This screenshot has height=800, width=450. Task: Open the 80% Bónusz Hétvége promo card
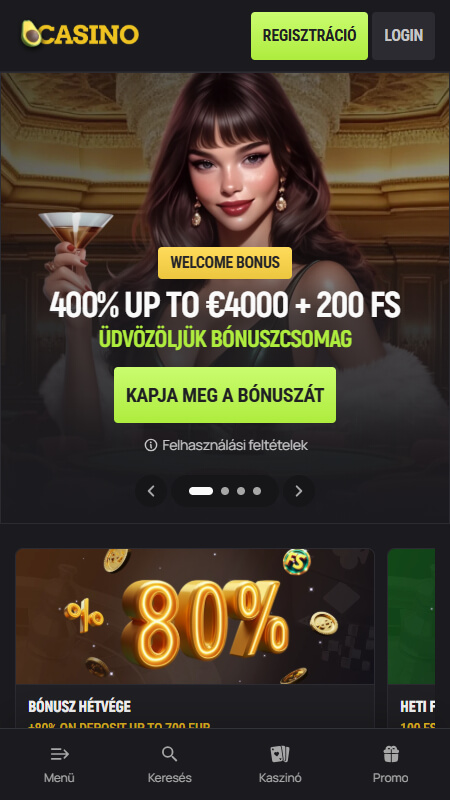[x=195, y=638]
